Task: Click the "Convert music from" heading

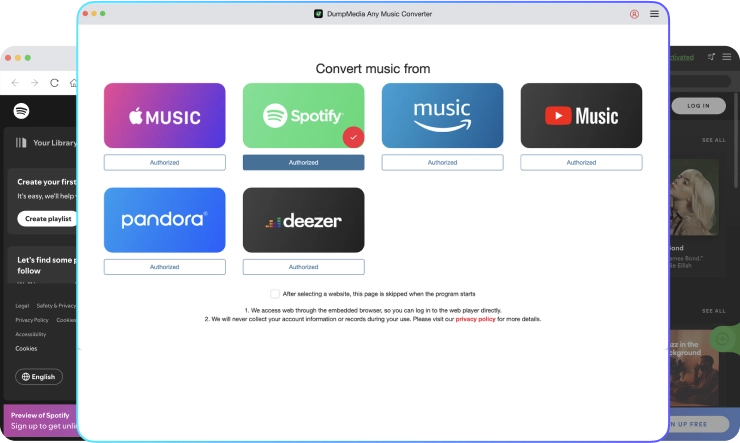Action: [x=373, y=69]
